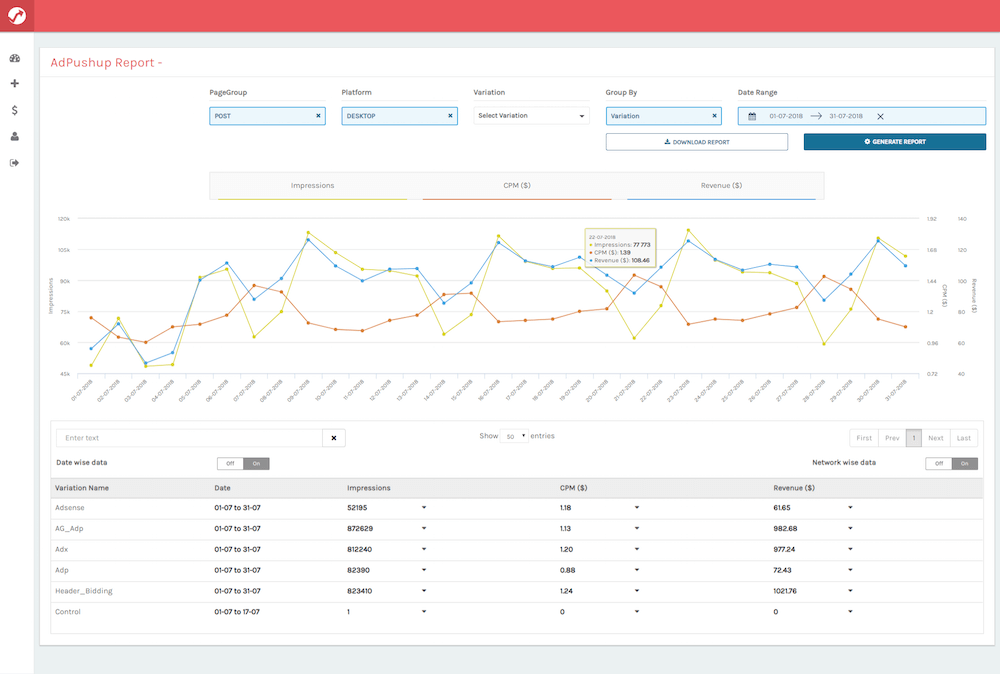This screenshot has height=674, width=1000.
Task: Select the Adsense variation row name
Action: click(70, 508)
